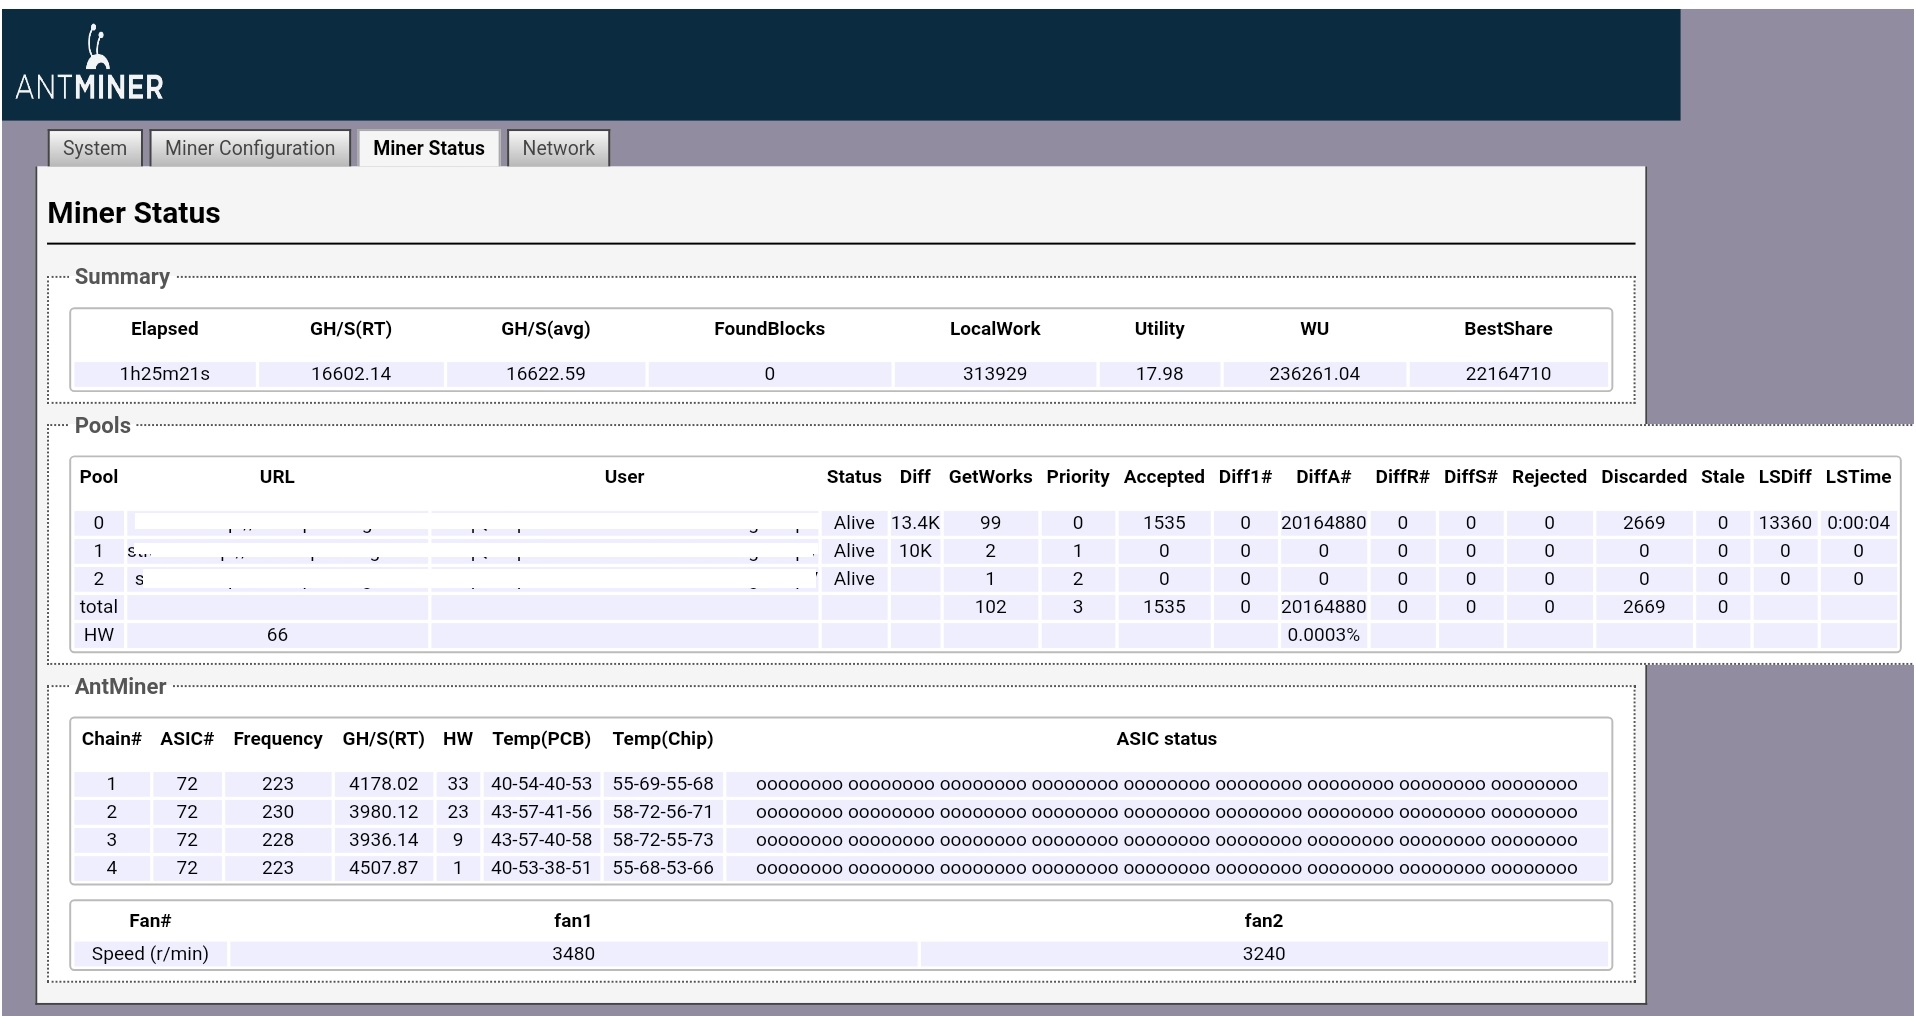Select PCB temperature 40-54-40-53

541,784
